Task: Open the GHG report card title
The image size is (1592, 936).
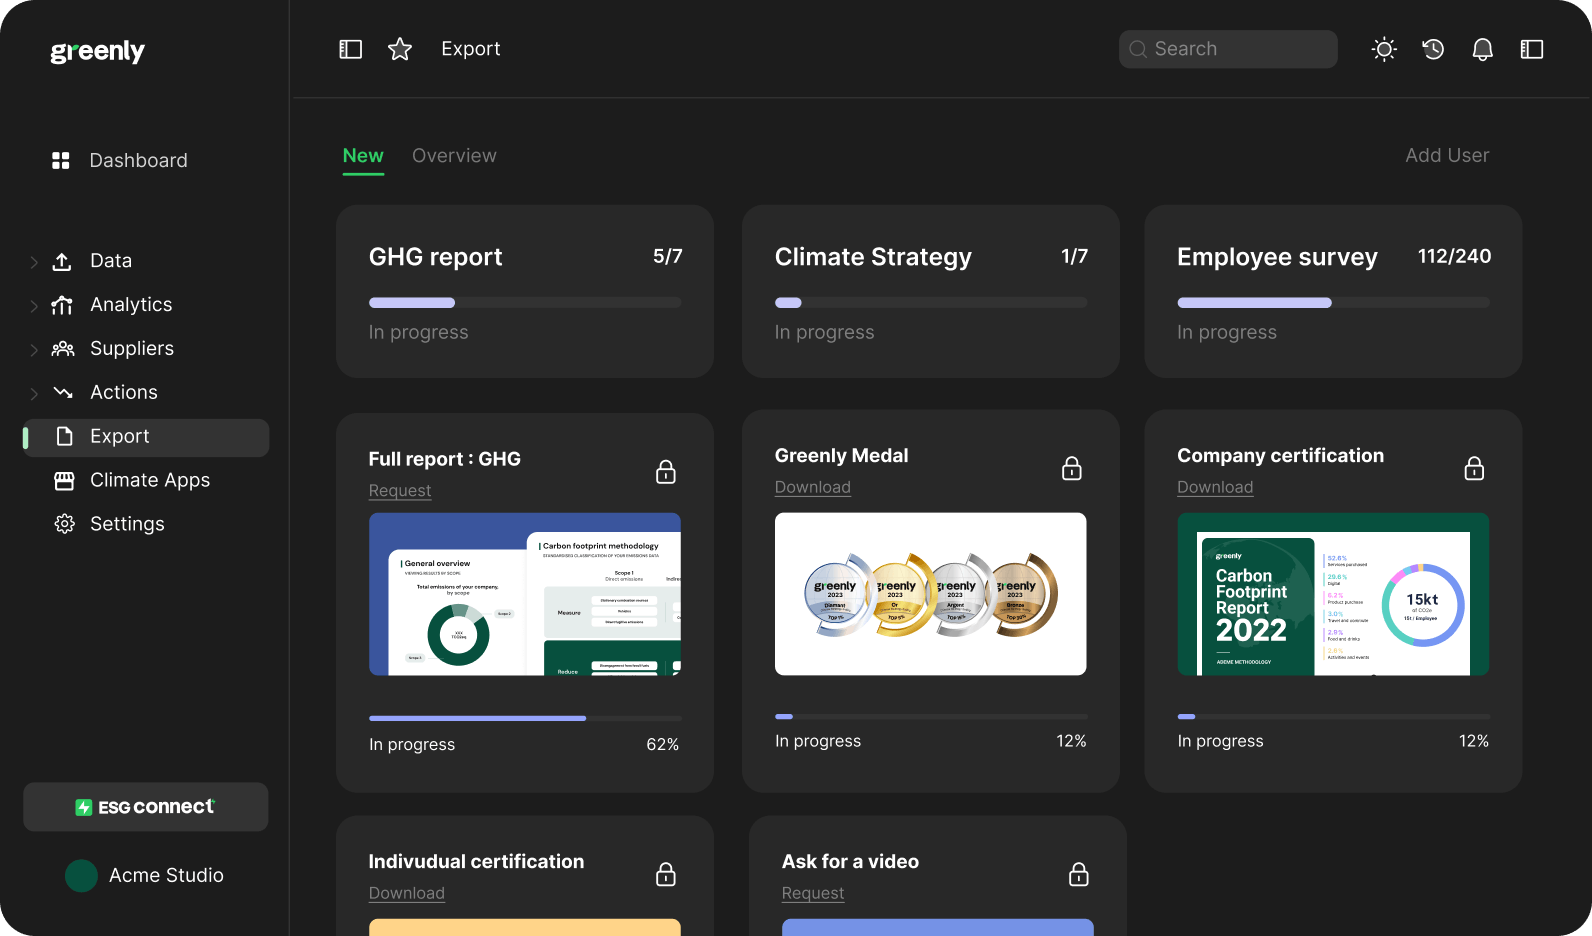Action: 436,257
